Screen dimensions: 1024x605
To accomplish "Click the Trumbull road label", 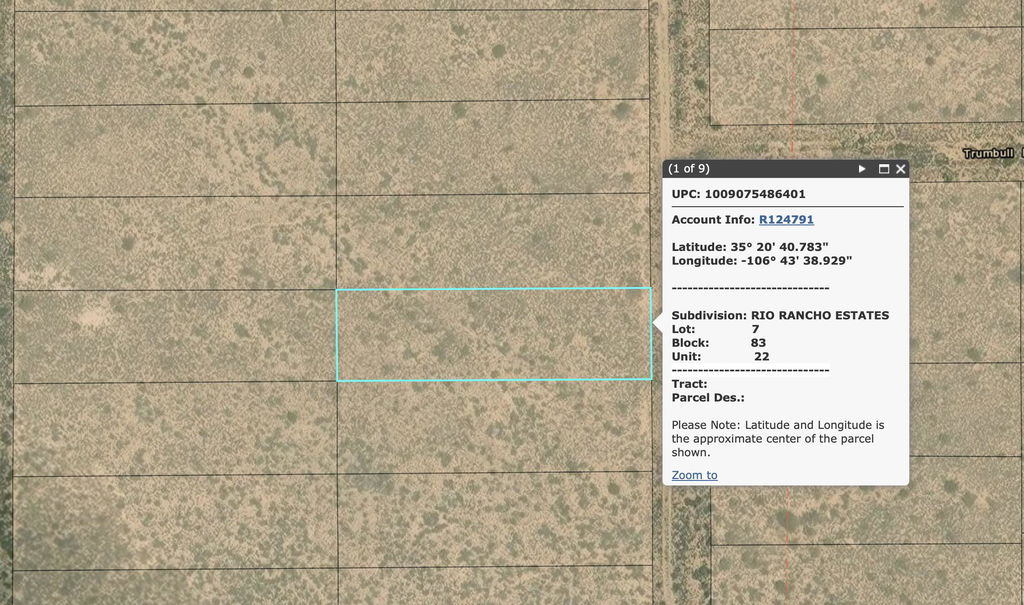I will click(988, 153).
